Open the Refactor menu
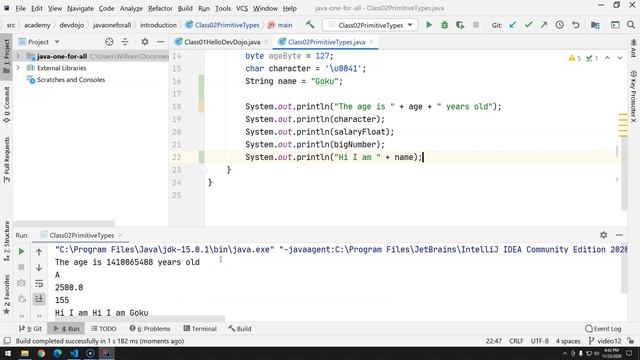640x360 pixels. pos(160,8)
